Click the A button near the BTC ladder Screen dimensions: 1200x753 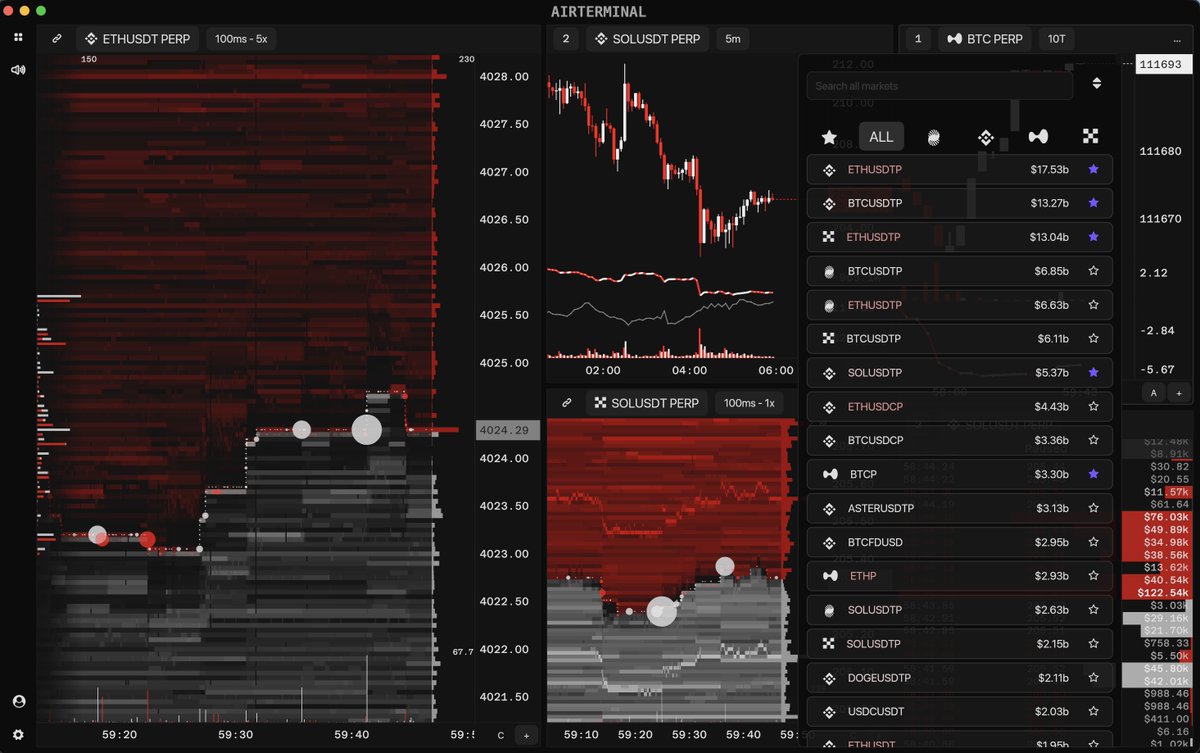(x=1152, y=393)
